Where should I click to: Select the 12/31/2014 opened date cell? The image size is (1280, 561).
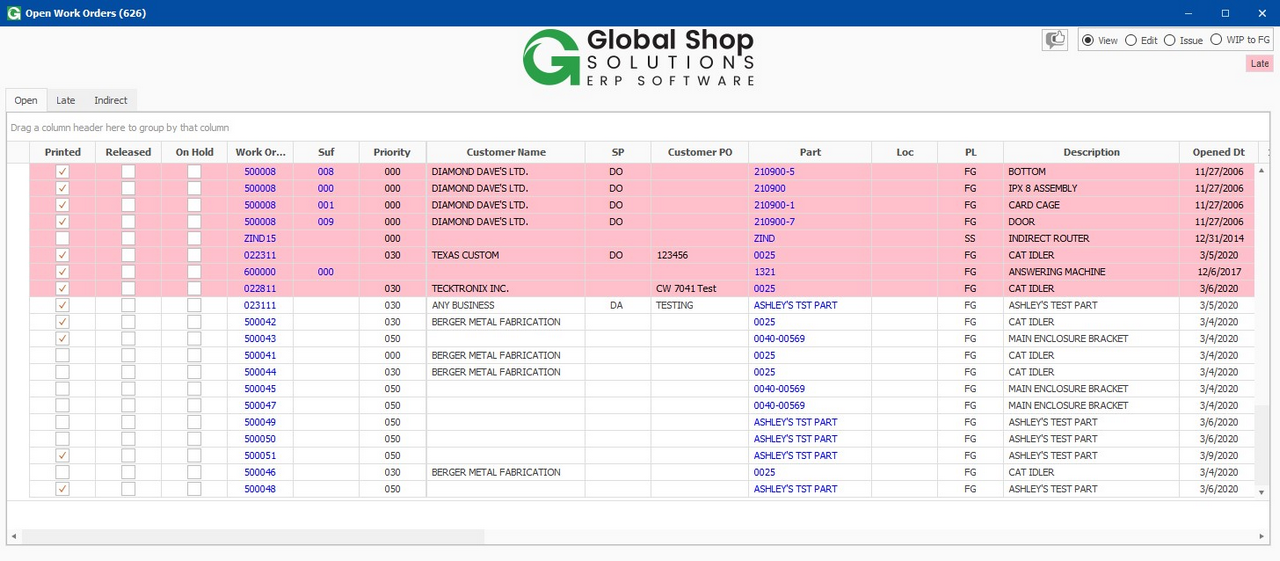[x=1218, y=238]
